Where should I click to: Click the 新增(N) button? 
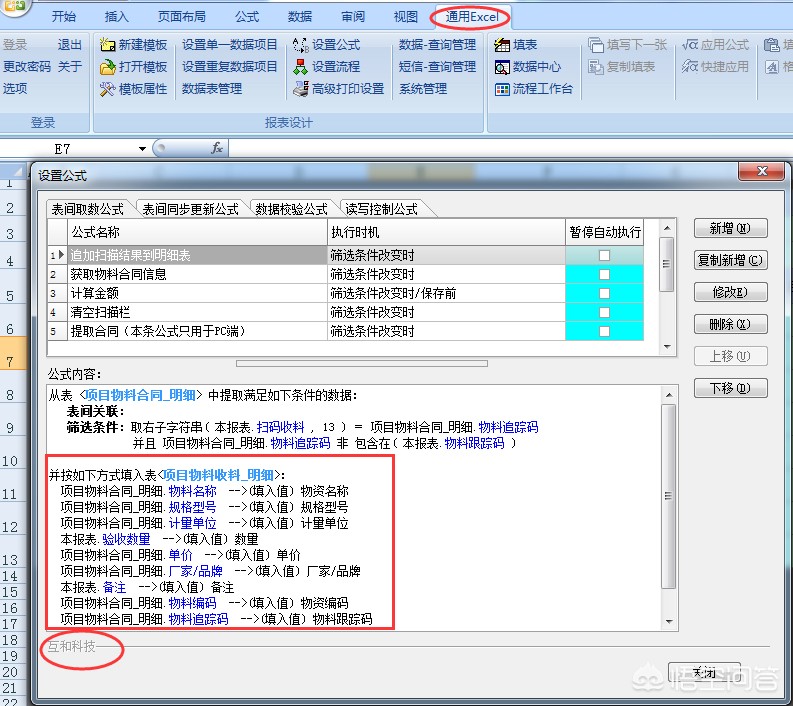730,228
